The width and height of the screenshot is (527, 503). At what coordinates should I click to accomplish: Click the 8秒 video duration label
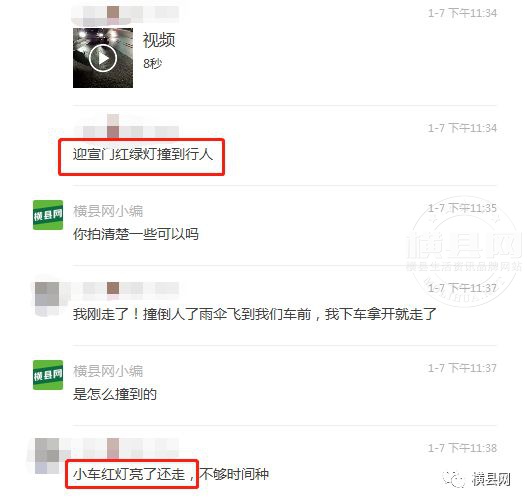point(153,64)
